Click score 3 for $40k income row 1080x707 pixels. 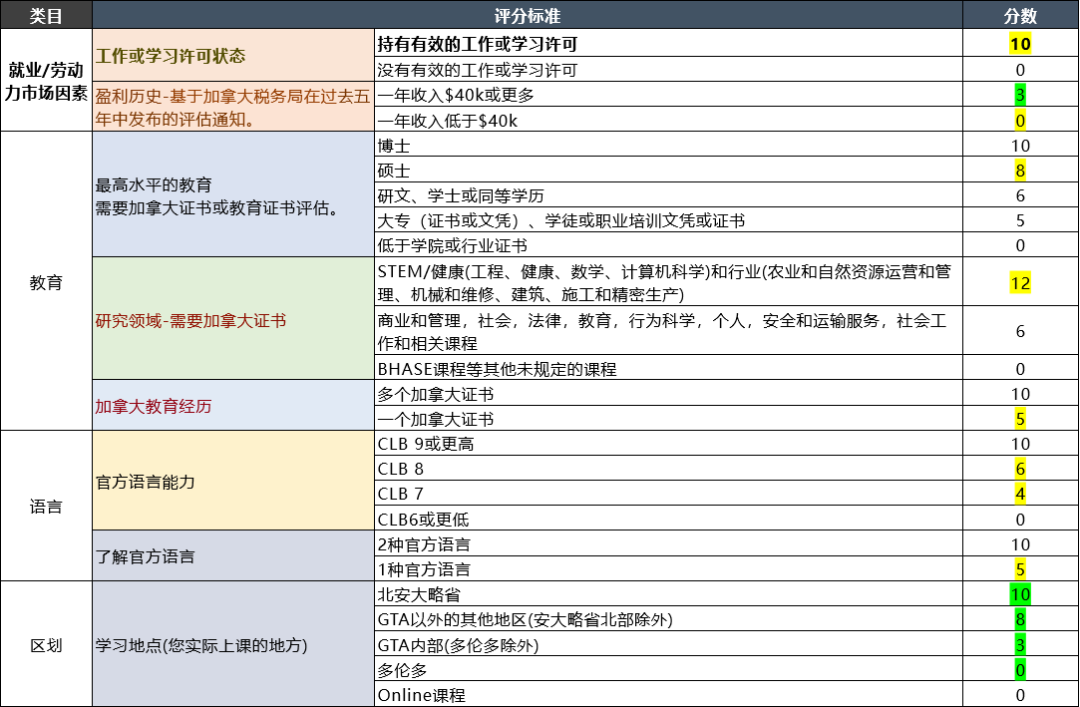point(1020,94)
